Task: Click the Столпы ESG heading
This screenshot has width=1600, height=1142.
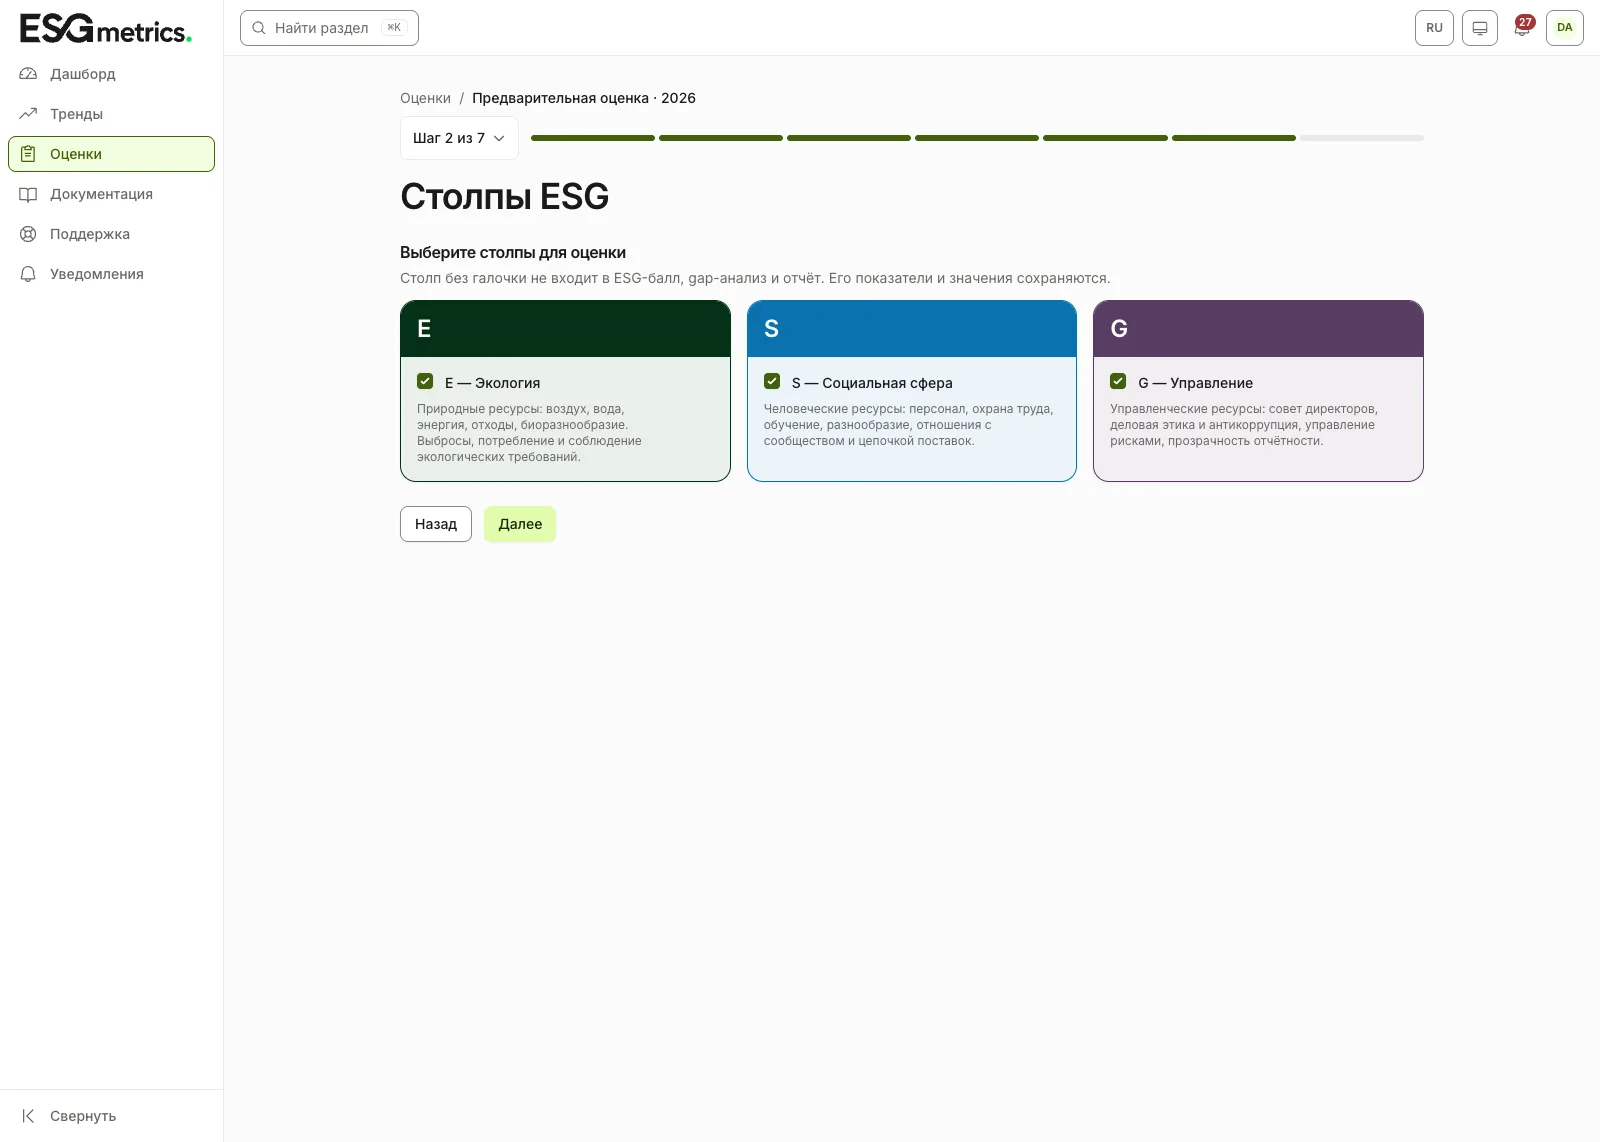Action: (504, 197)
